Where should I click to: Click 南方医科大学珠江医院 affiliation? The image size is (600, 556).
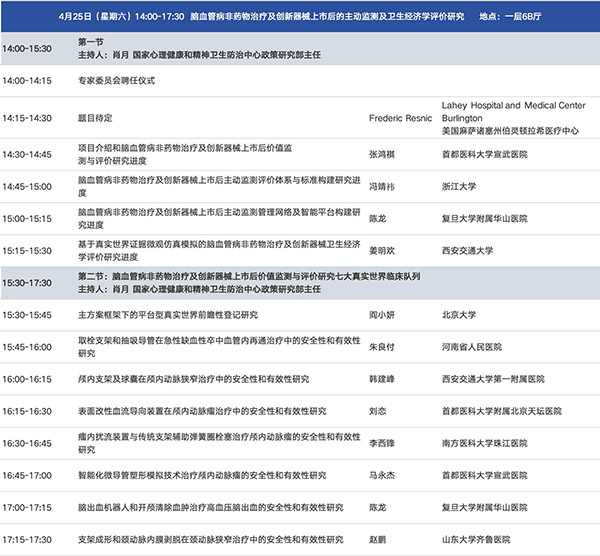coord(487,443)
